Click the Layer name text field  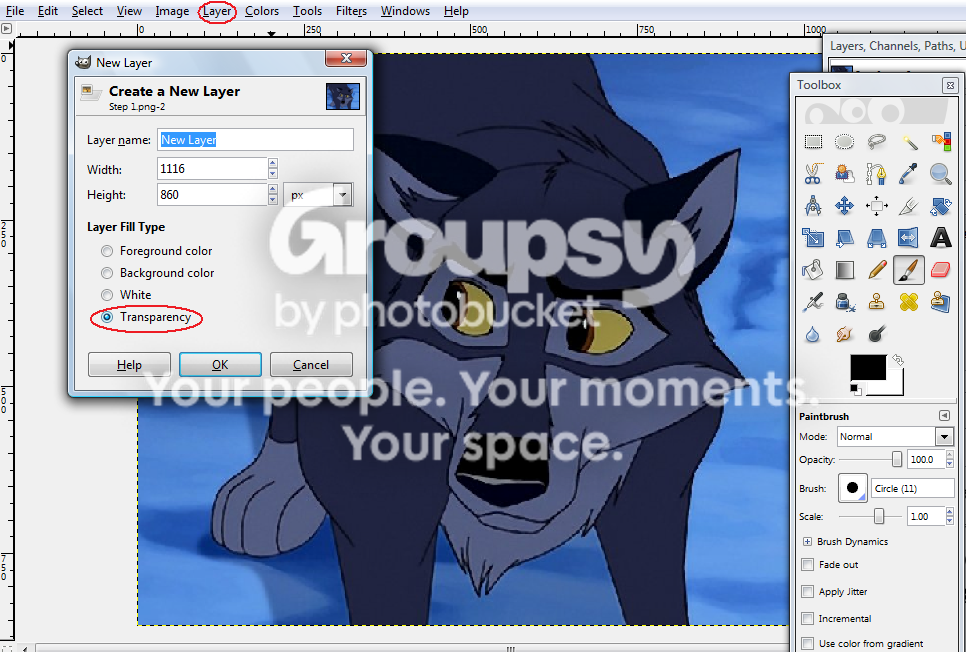click(x=256, y=140)
